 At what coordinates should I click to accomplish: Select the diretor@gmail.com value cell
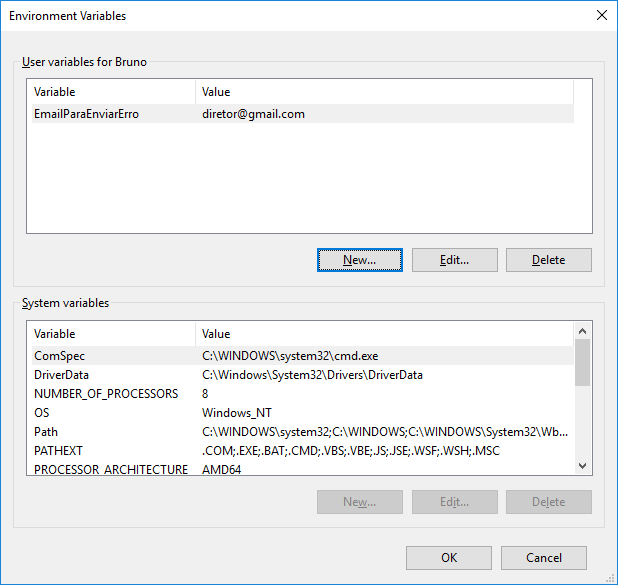click(x=253, y=114)
